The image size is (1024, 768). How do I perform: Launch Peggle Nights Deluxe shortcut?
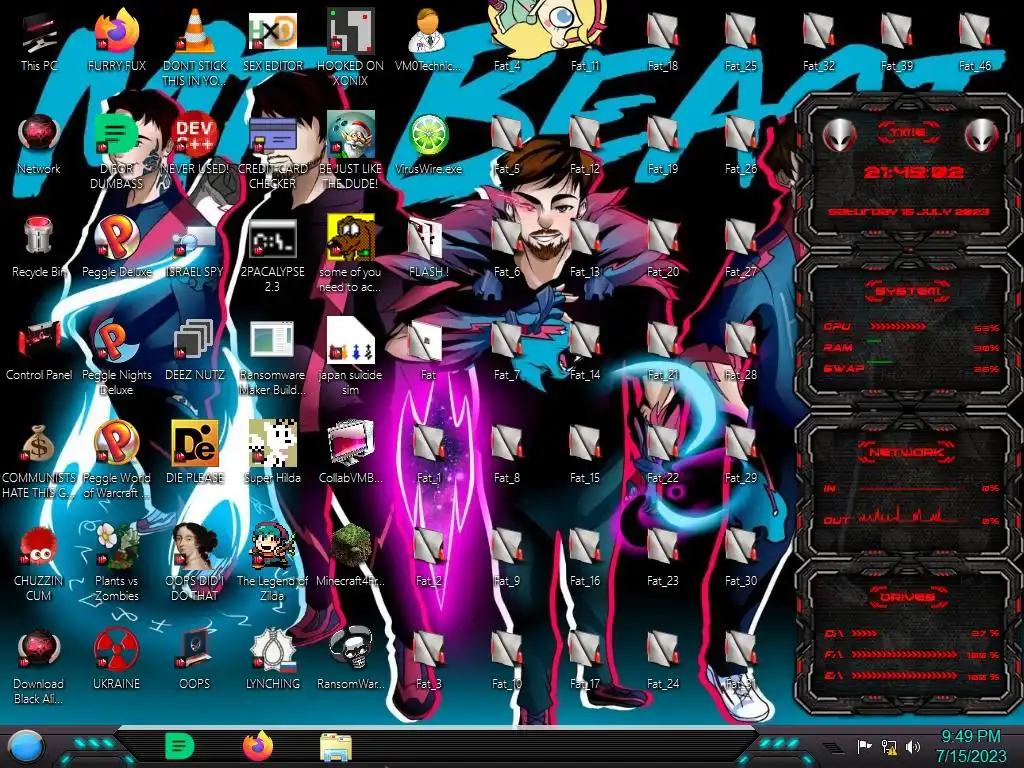coord(117,357)
